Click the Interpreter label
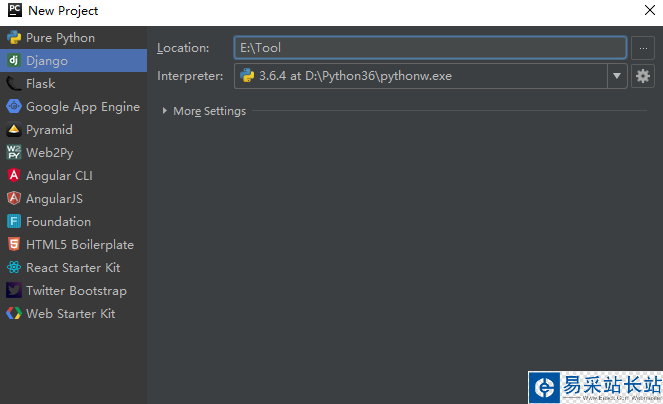Image resolution: width=663 pixels, height=404 pixels. coord(190,76)
